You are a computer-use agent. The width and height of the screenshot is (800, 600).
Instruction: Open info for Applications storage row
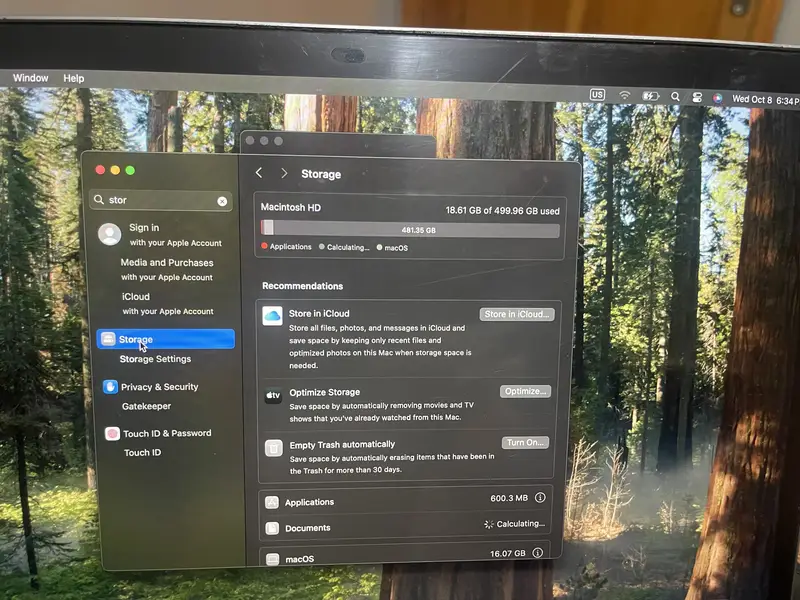coord(540,498)
